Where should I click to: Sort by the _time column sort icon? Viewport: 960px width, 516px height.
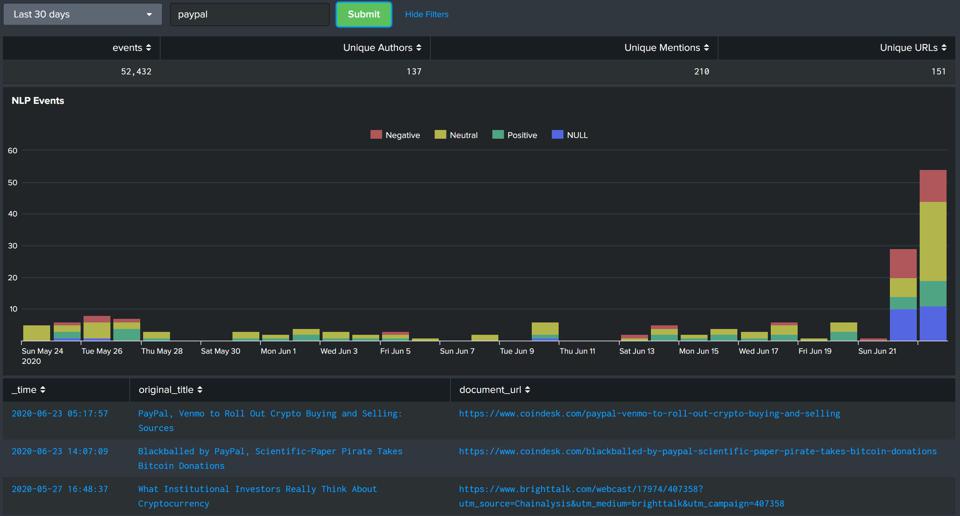tap(43, 390)
